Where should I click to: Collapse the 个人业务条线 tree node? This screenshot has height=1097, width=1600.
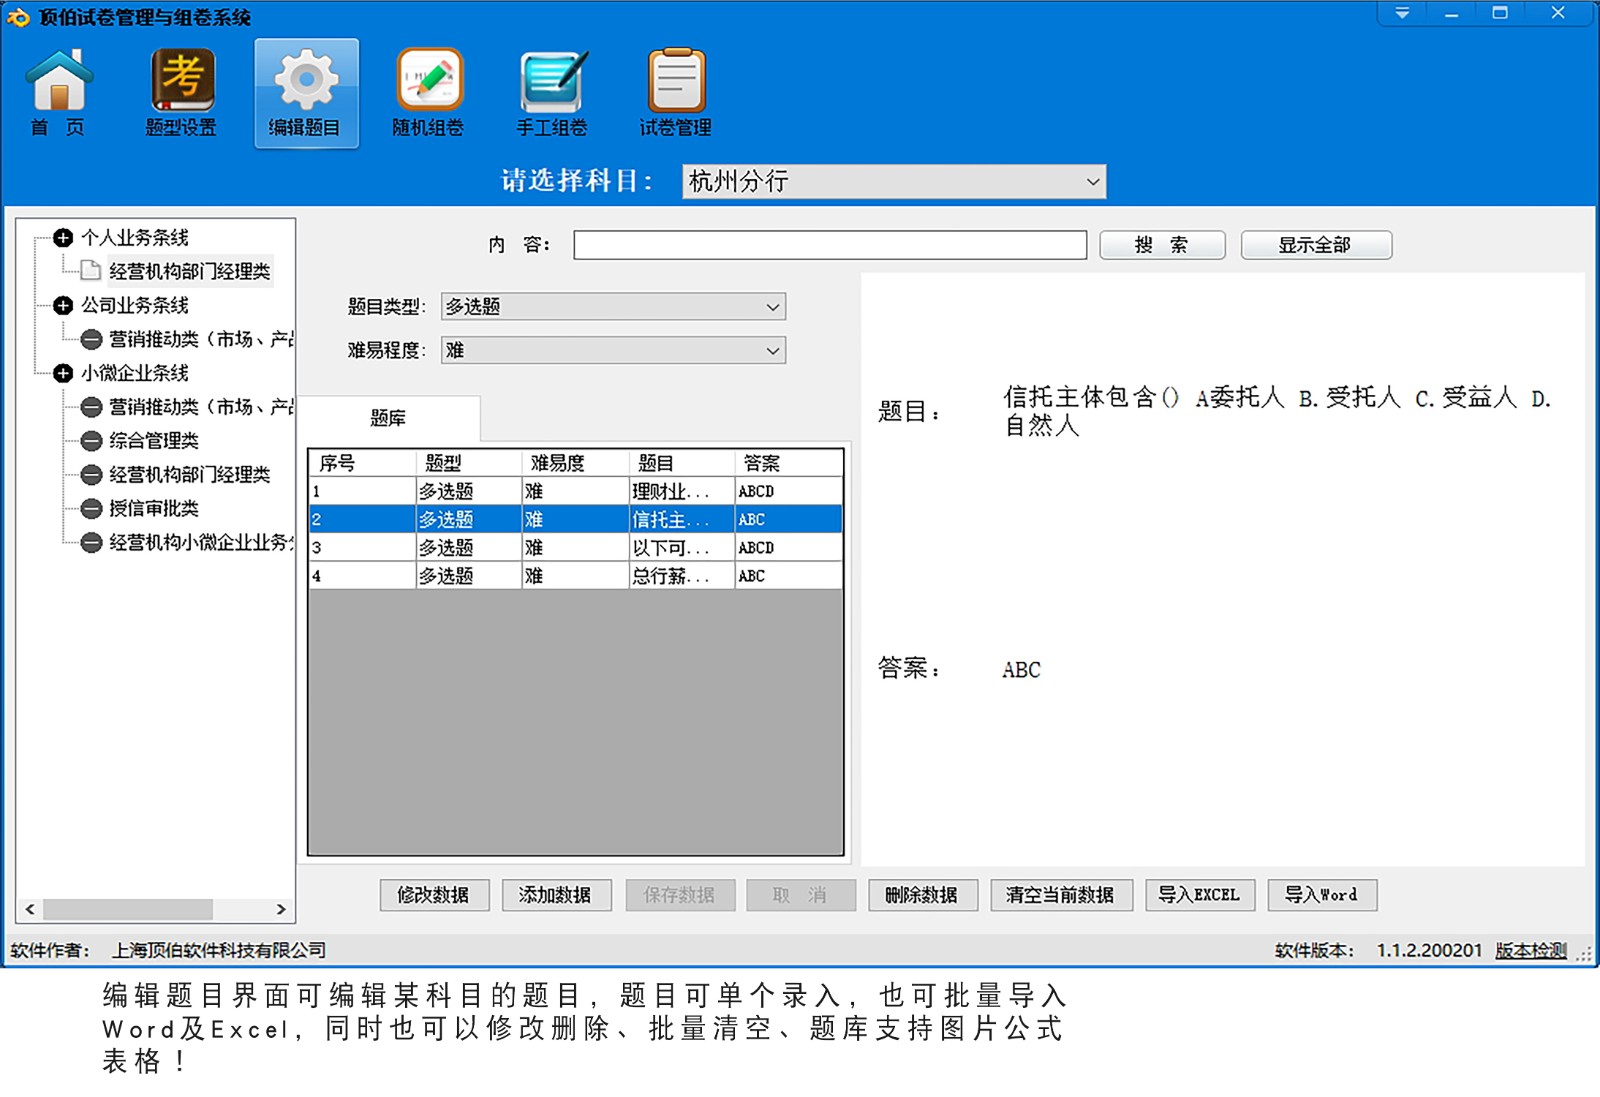[63, 238]
